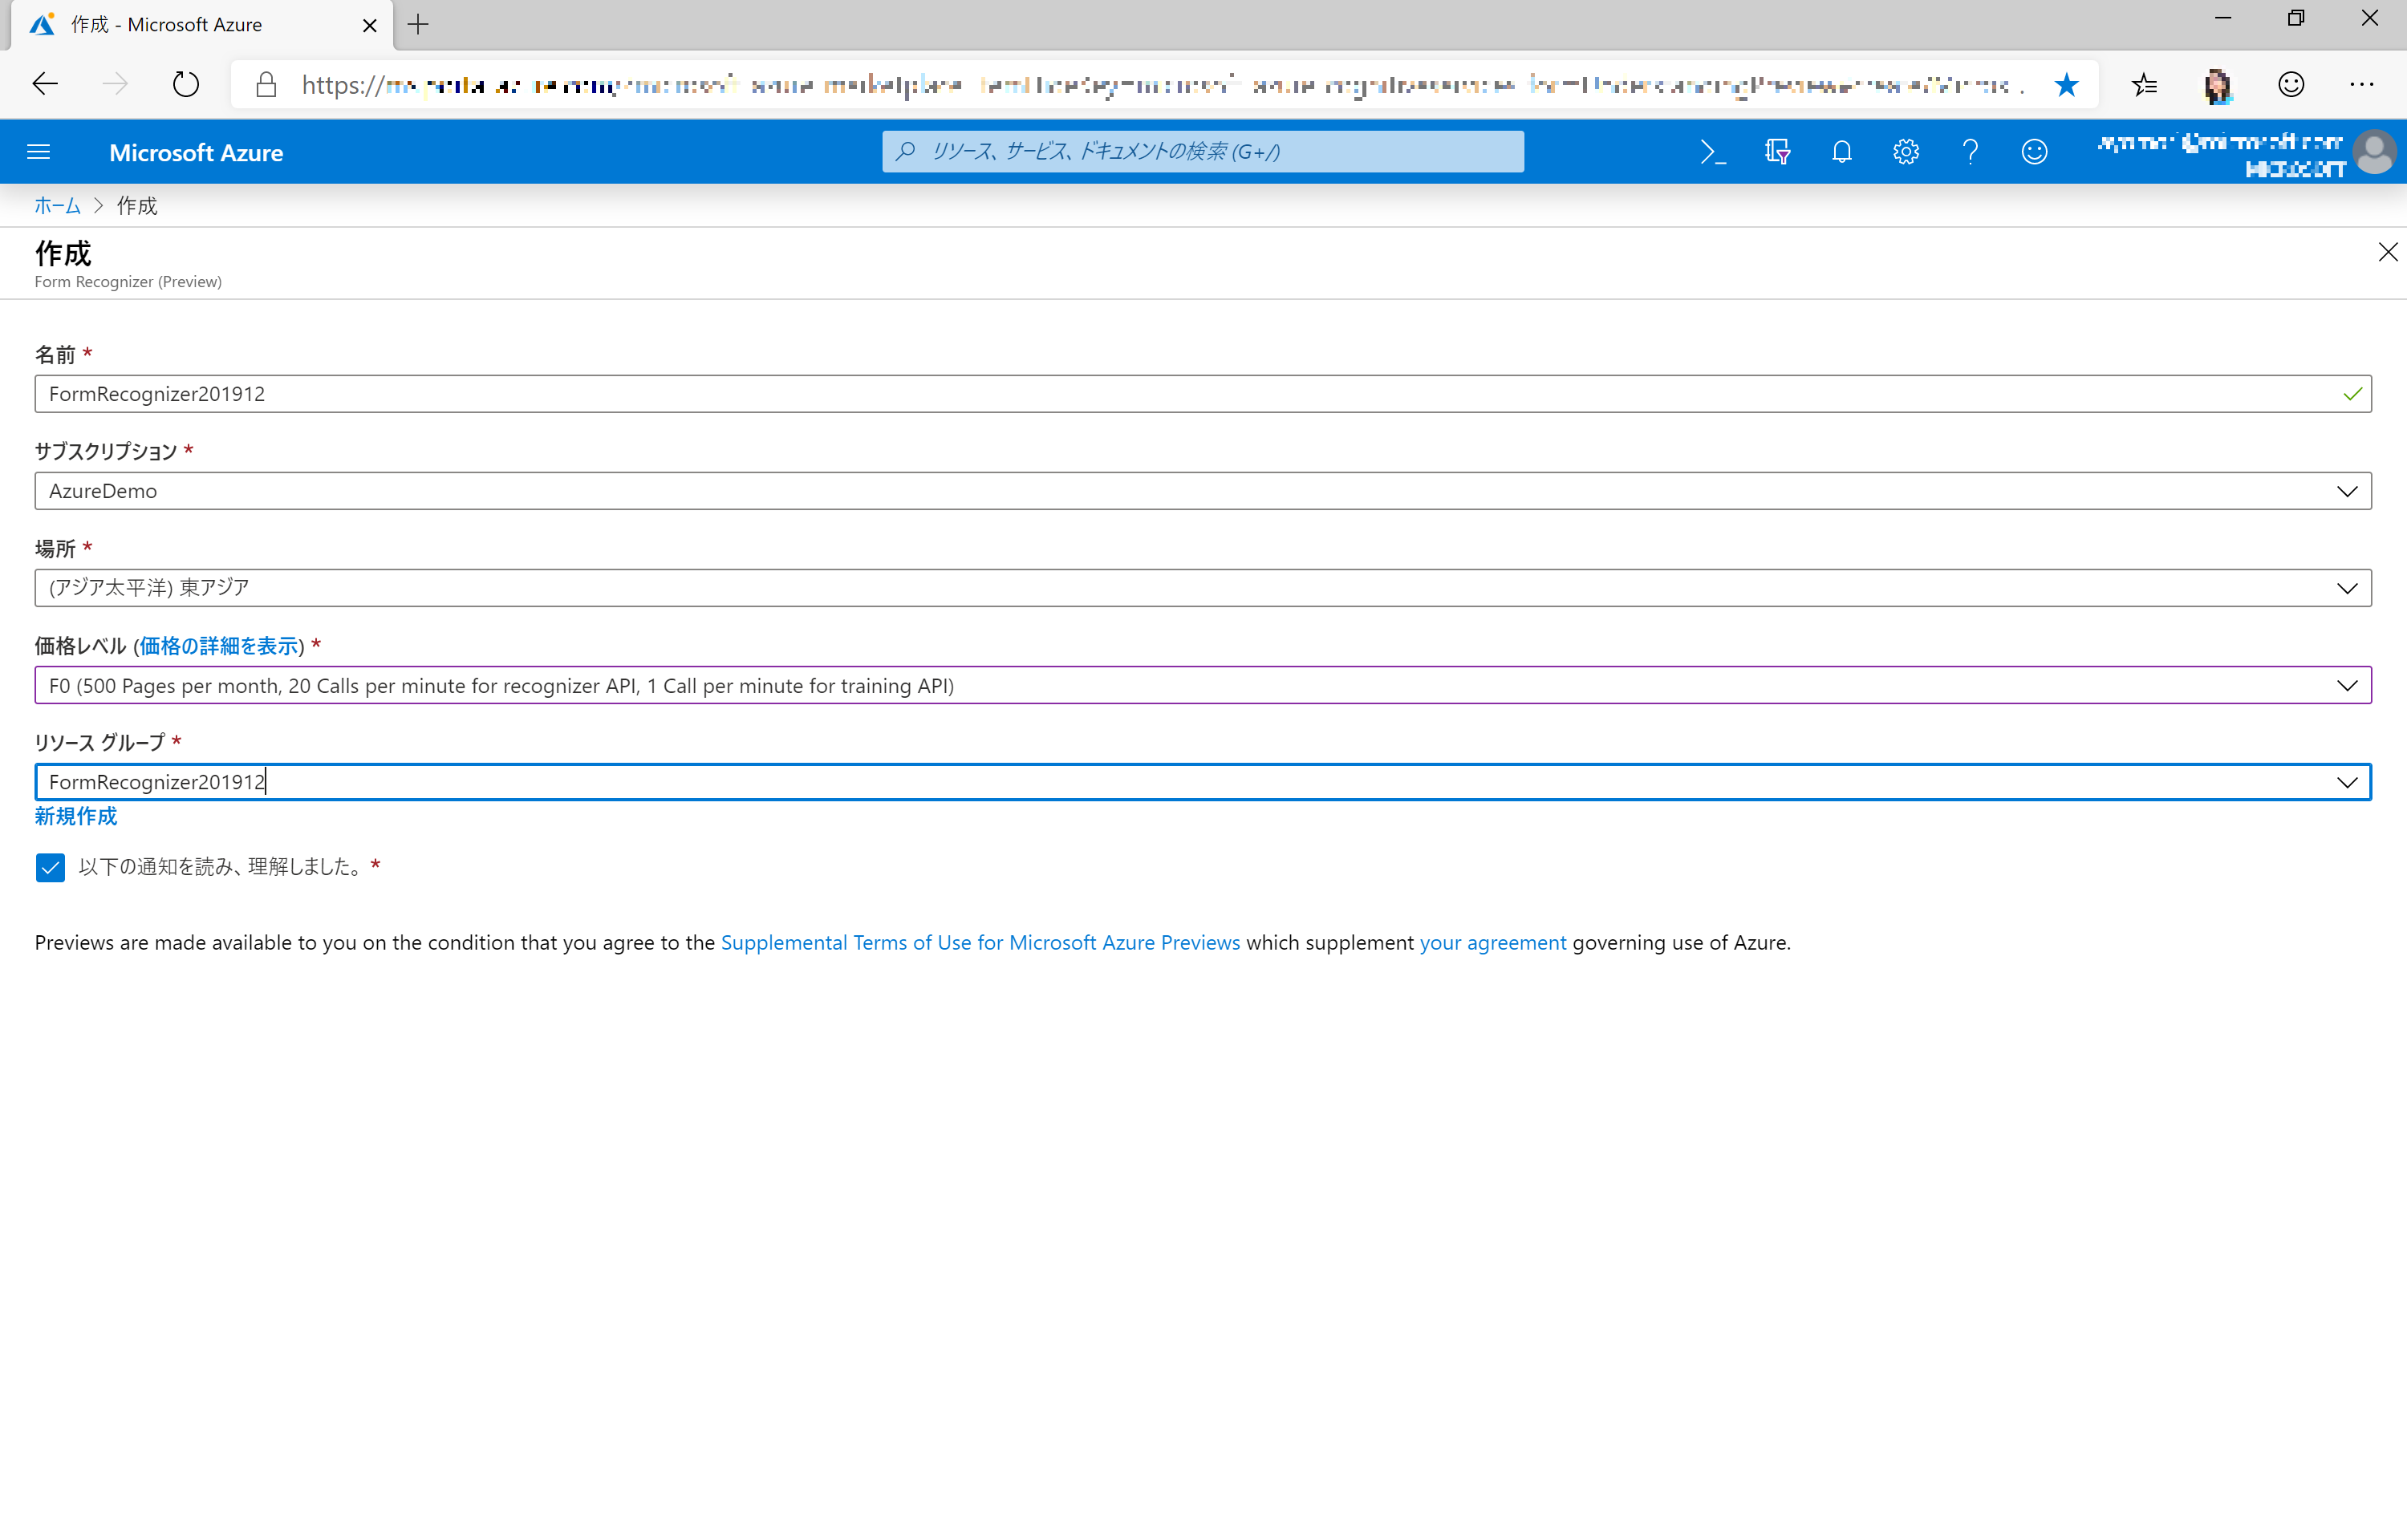This screenshot has height=1540, width=2407.
Task: Refresh the browser page
Action: click(185, 85)
